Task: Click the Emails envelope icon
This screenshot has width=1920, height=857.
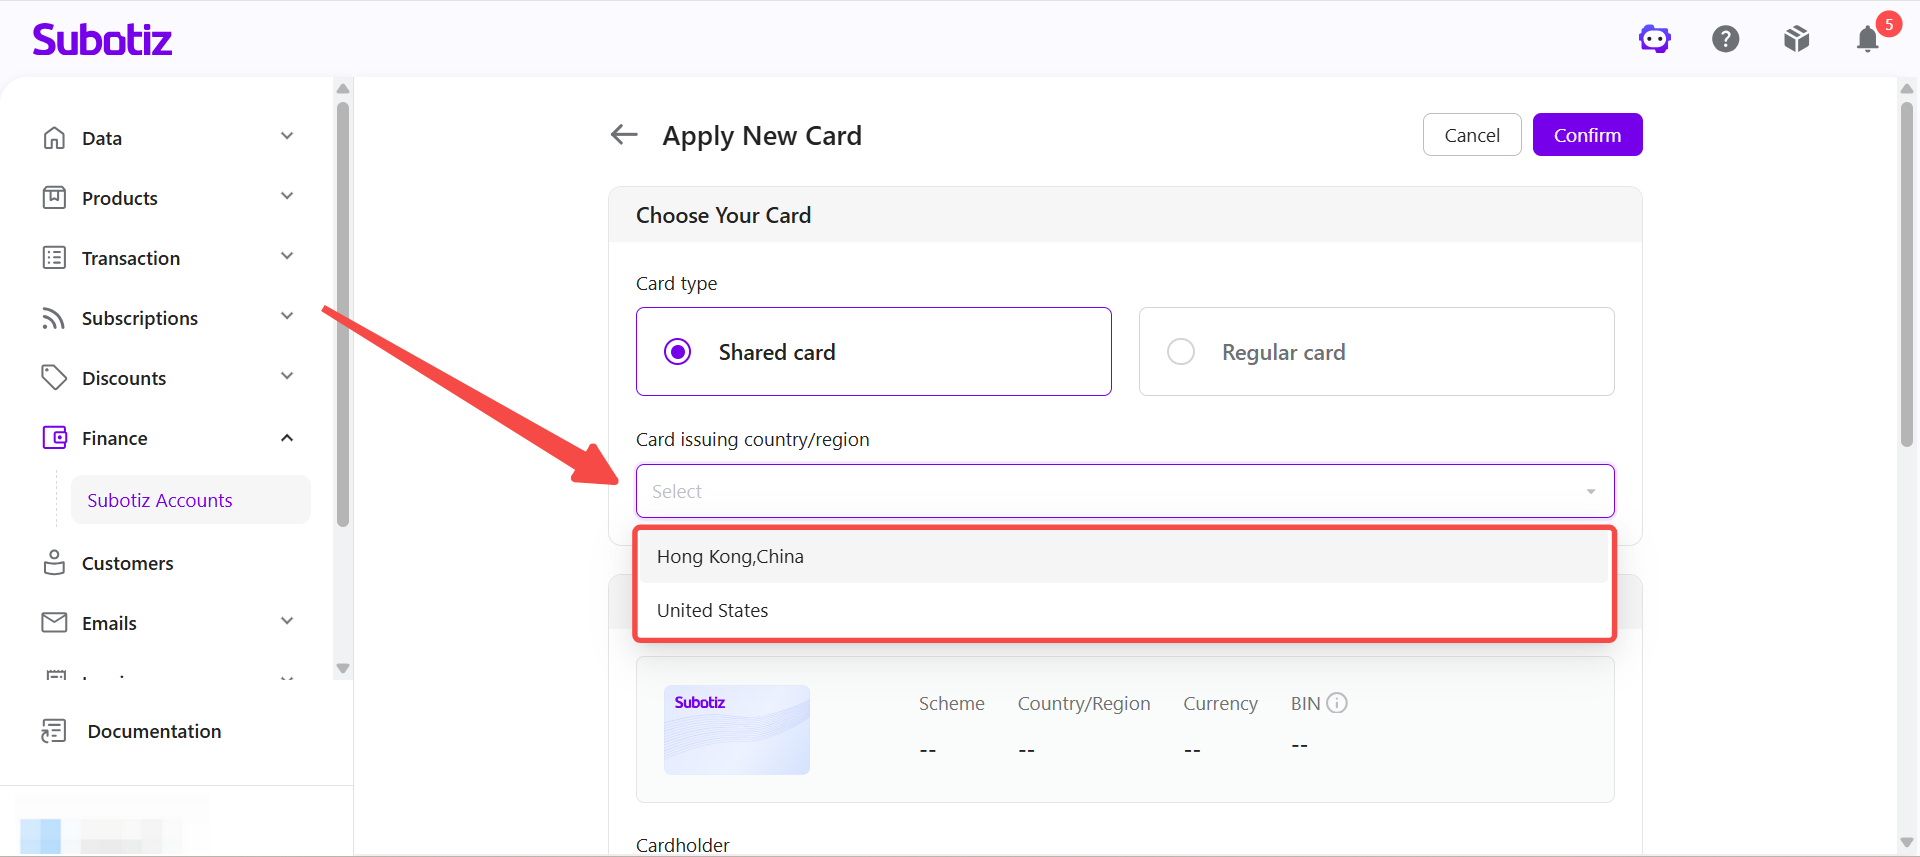Action: pyautogui.click(x=54, y=622)
